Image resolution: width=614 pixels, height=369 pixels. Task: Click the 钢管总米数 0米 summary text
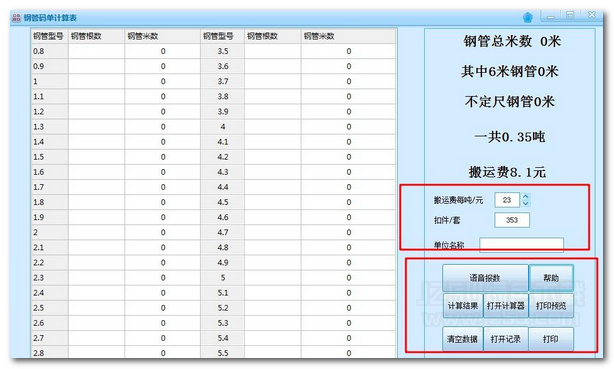pyautogui.click(x=512, y=41)
